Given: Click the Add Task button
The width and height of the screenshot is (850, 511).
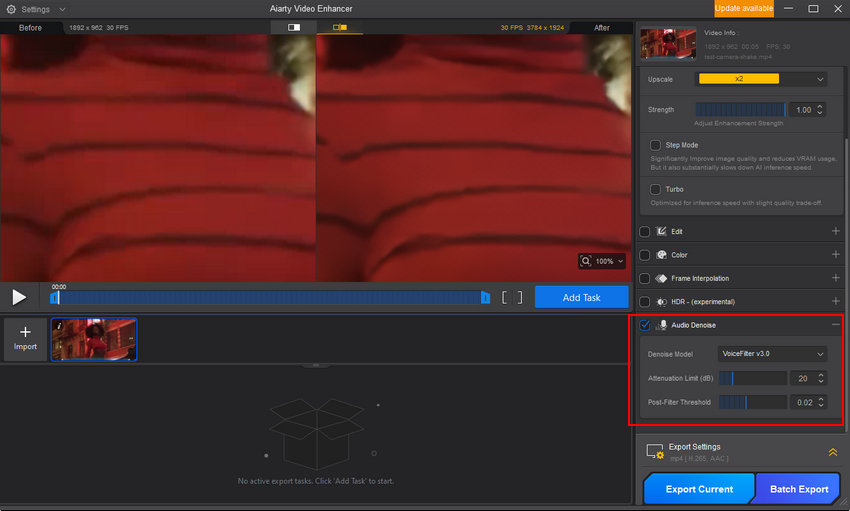Looking at the screenshot, I should (582, 297).
